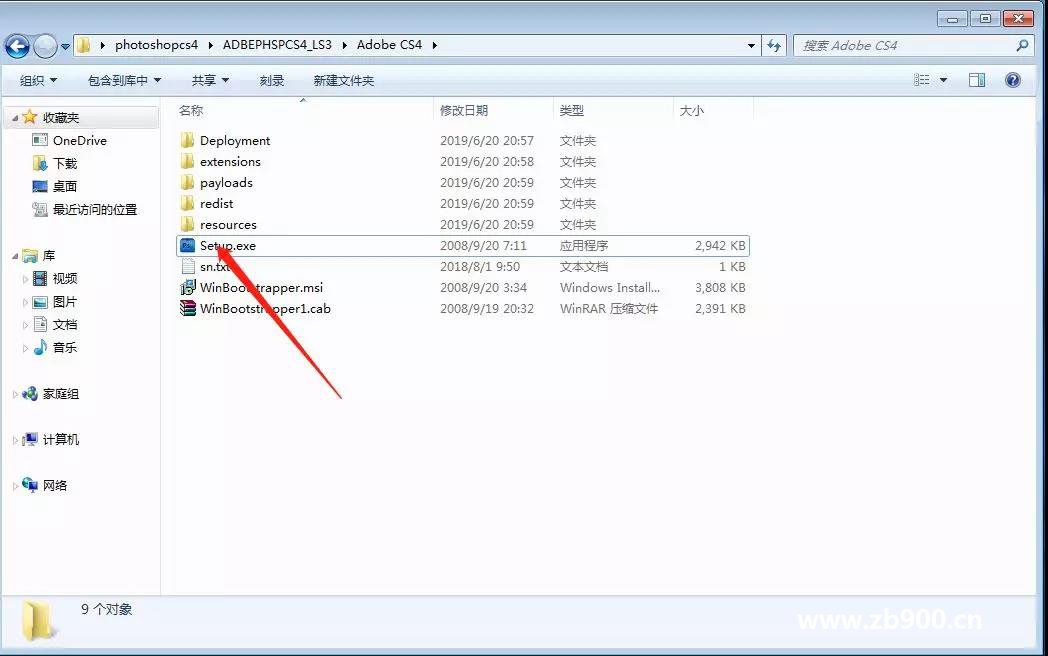Click the help question mark icon
Viewport: 1048px width, 656px height.
[x=1012, y=80]
